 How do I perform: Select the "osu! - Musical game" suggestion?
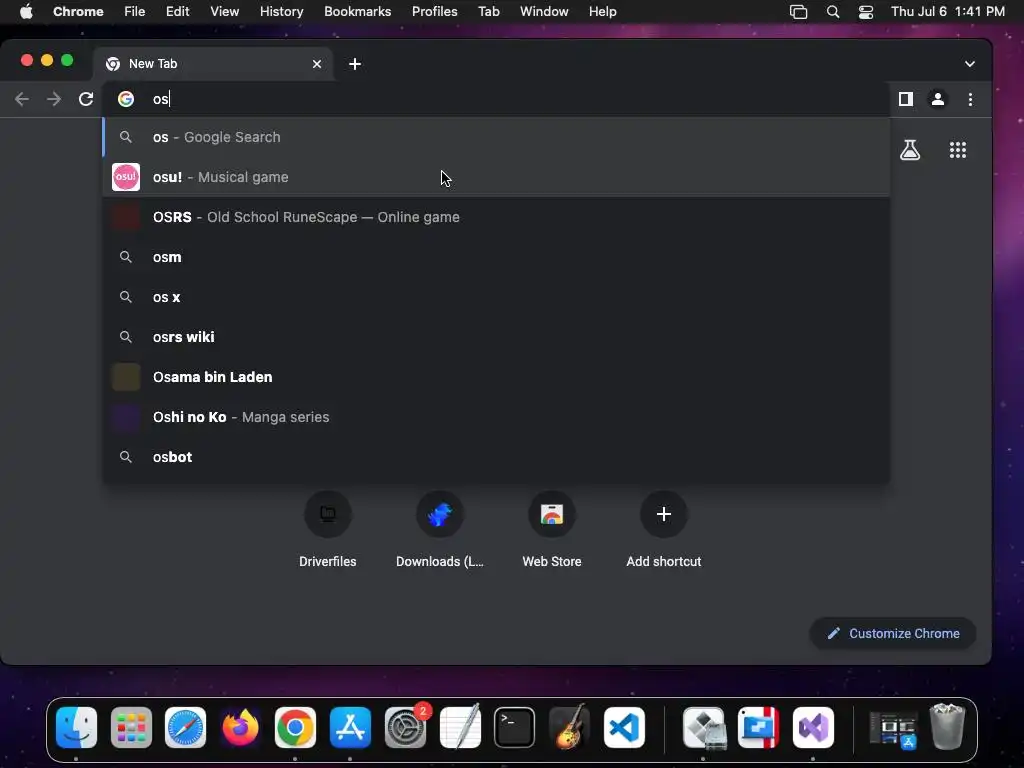[x=496, y=177]
